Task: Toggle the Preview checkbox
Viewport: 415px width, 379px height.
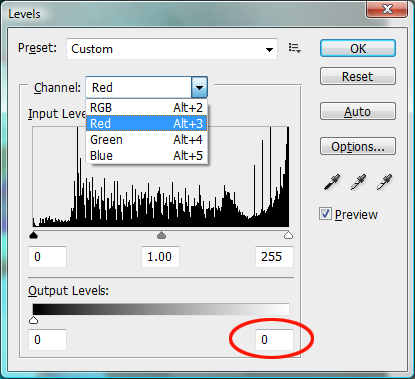Action: tap(325, 214)
